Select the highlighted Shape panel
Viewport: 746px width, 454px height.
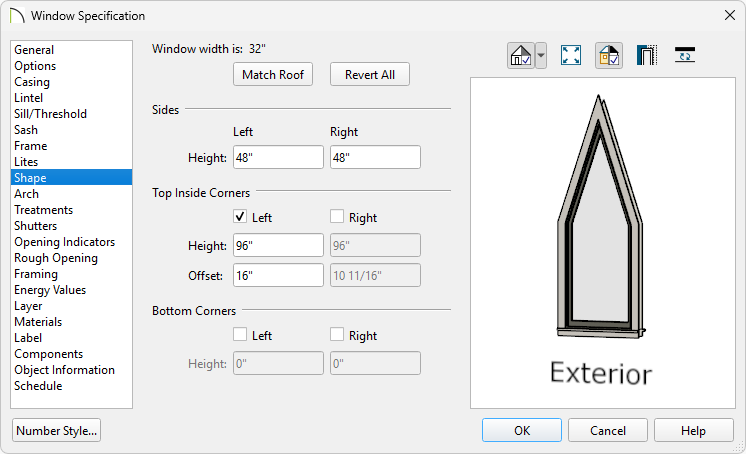point(71,178)
